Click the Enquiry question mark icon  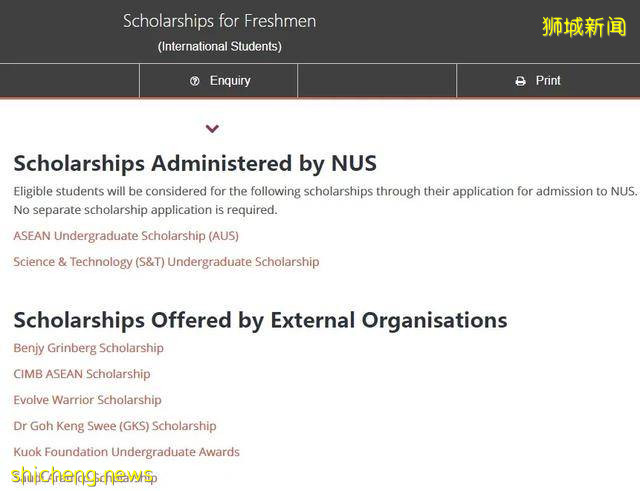(195, 81)
